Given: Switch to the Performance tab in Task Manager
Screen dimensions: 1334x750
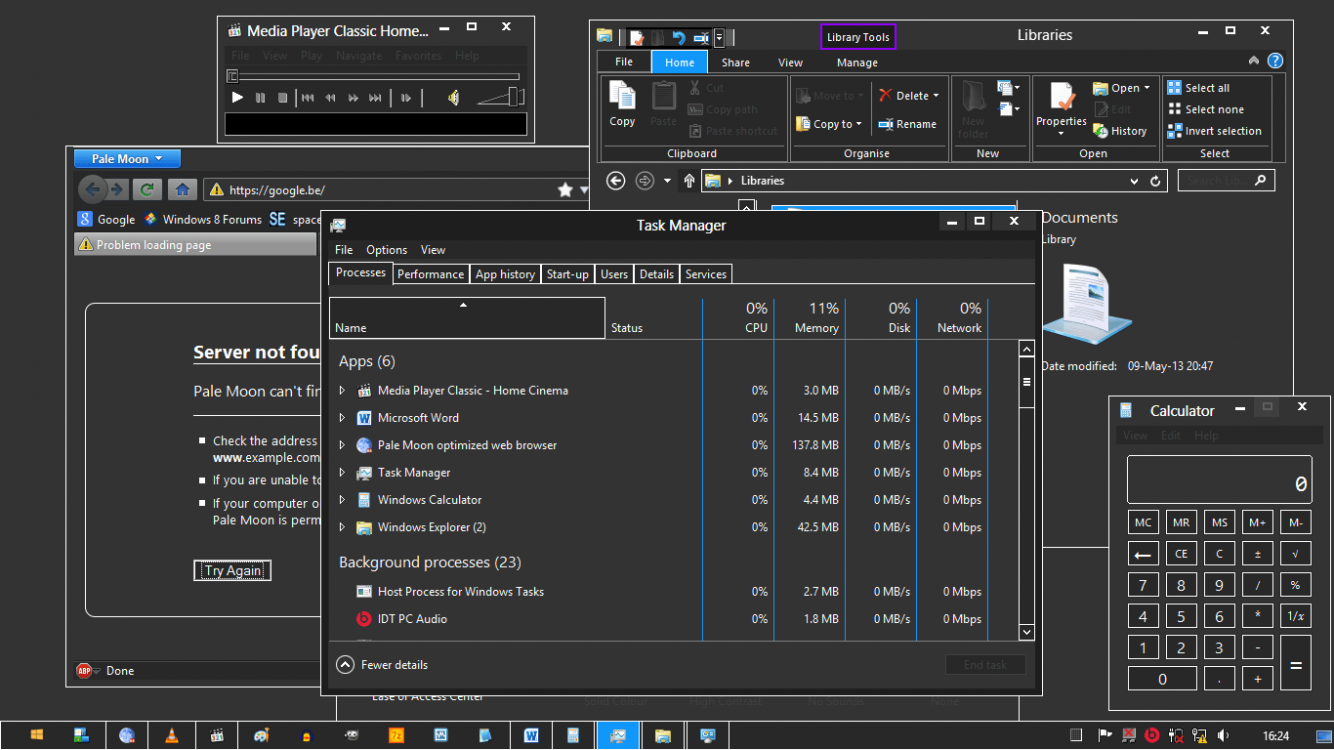Looking at the screenshot, I should pyautogui.click(x=430, y=274).
